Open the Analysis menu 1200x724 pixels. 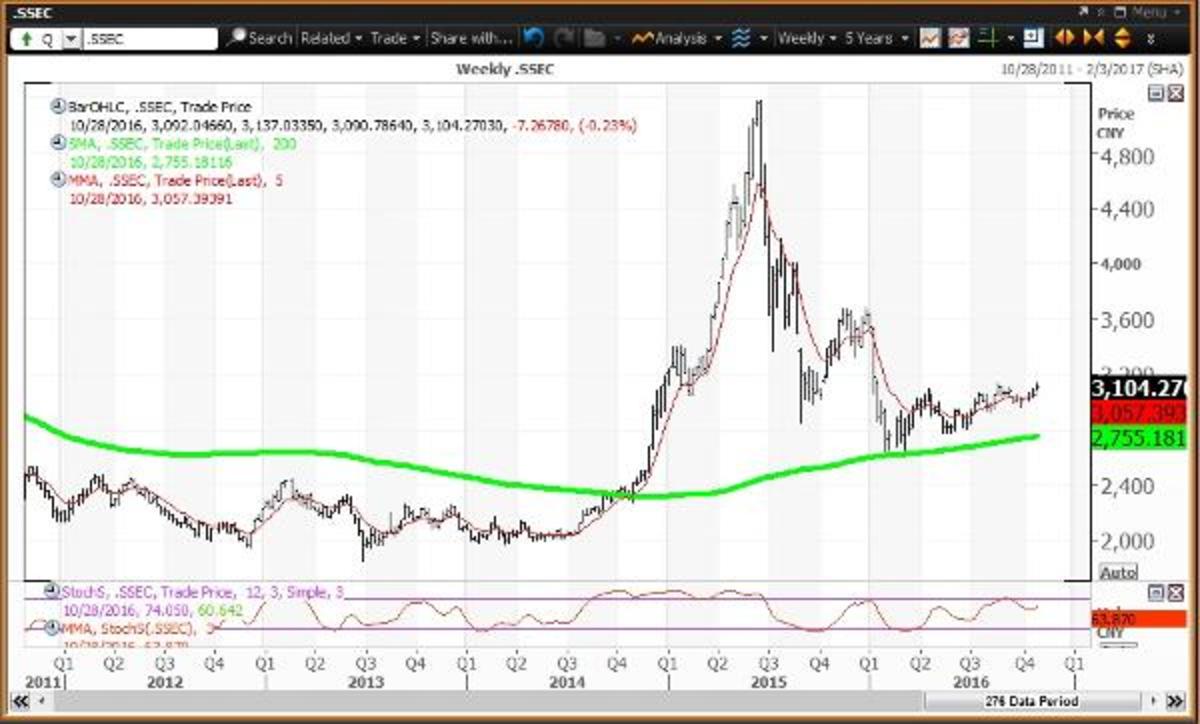click(x=675, y=38)
